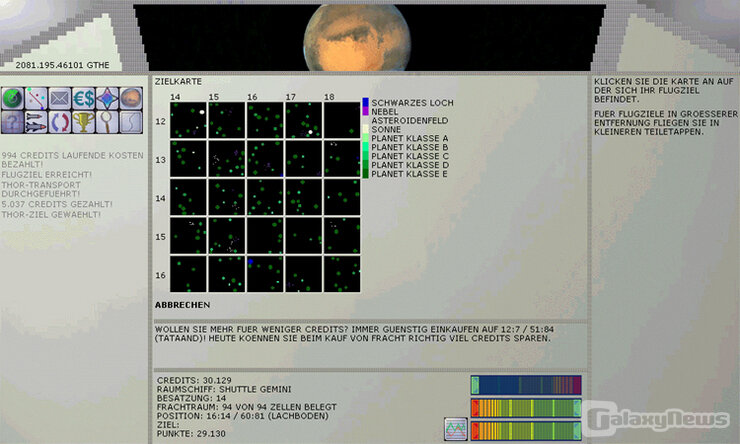This screenshot has width=740, height=444.
Task: Select map cell column 17 row 13
Action: click(x=303, y=159)
